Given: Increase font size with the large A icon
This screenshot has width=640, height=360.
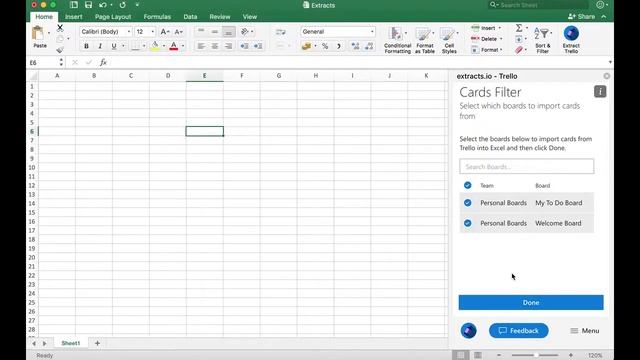Looking at the screenshot, I should click(x=164, y=32).
